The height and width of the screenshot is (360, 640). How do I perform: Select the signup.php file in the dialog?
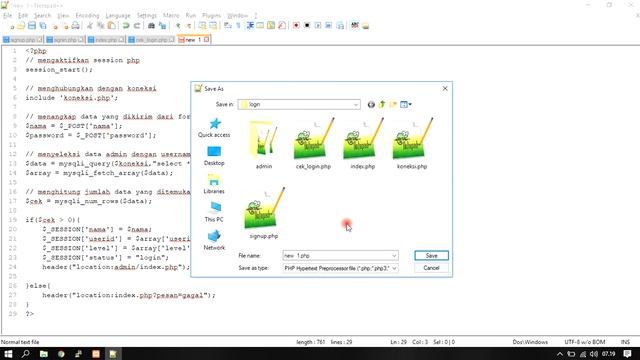264,213
